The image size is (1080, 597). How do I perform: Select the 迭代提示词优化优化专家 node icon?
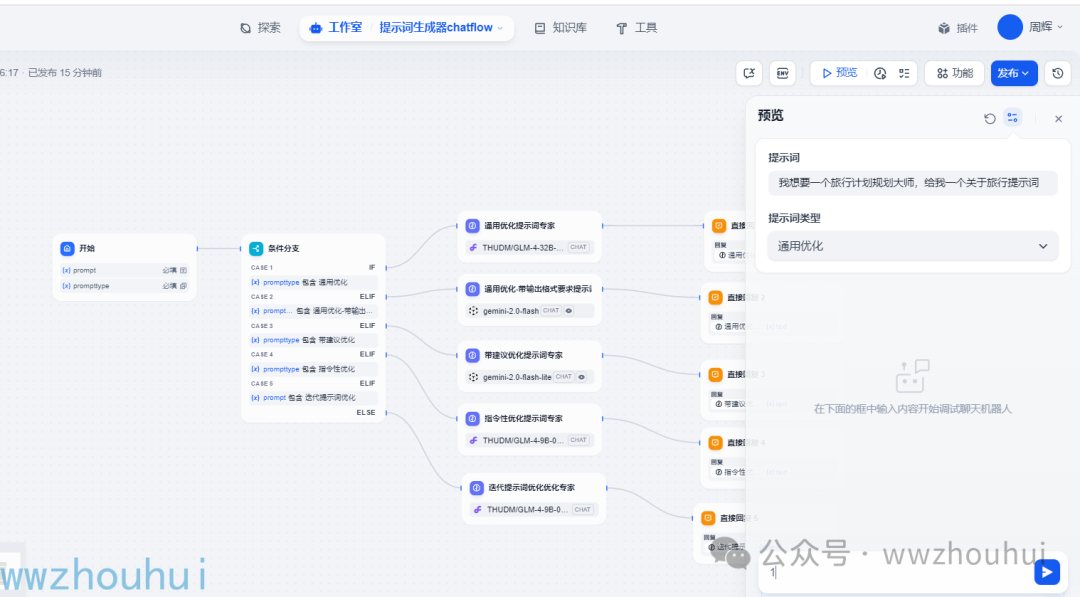pos(477,488)
